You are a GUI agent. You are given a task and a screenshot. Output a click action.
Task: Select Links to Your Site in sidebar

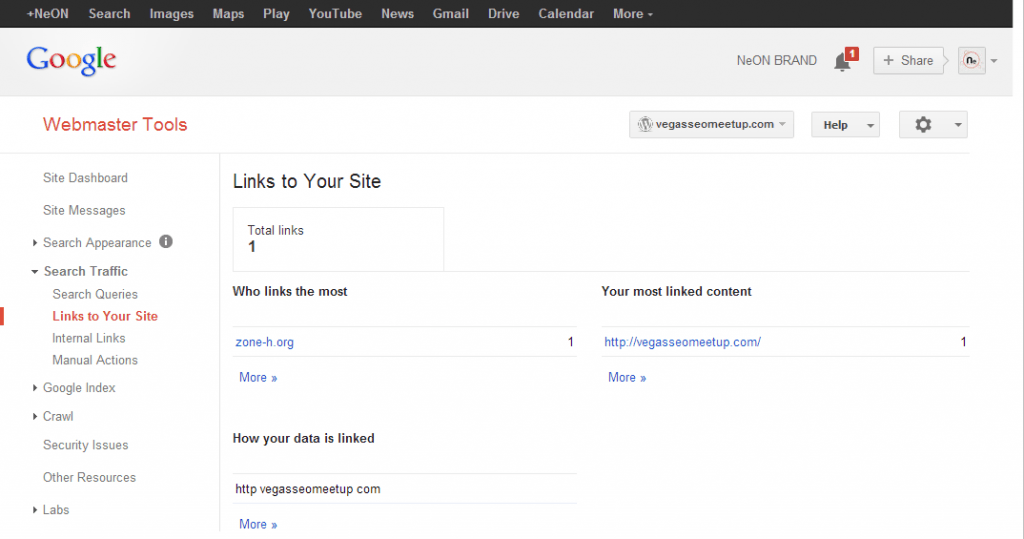tap(105, 316)
